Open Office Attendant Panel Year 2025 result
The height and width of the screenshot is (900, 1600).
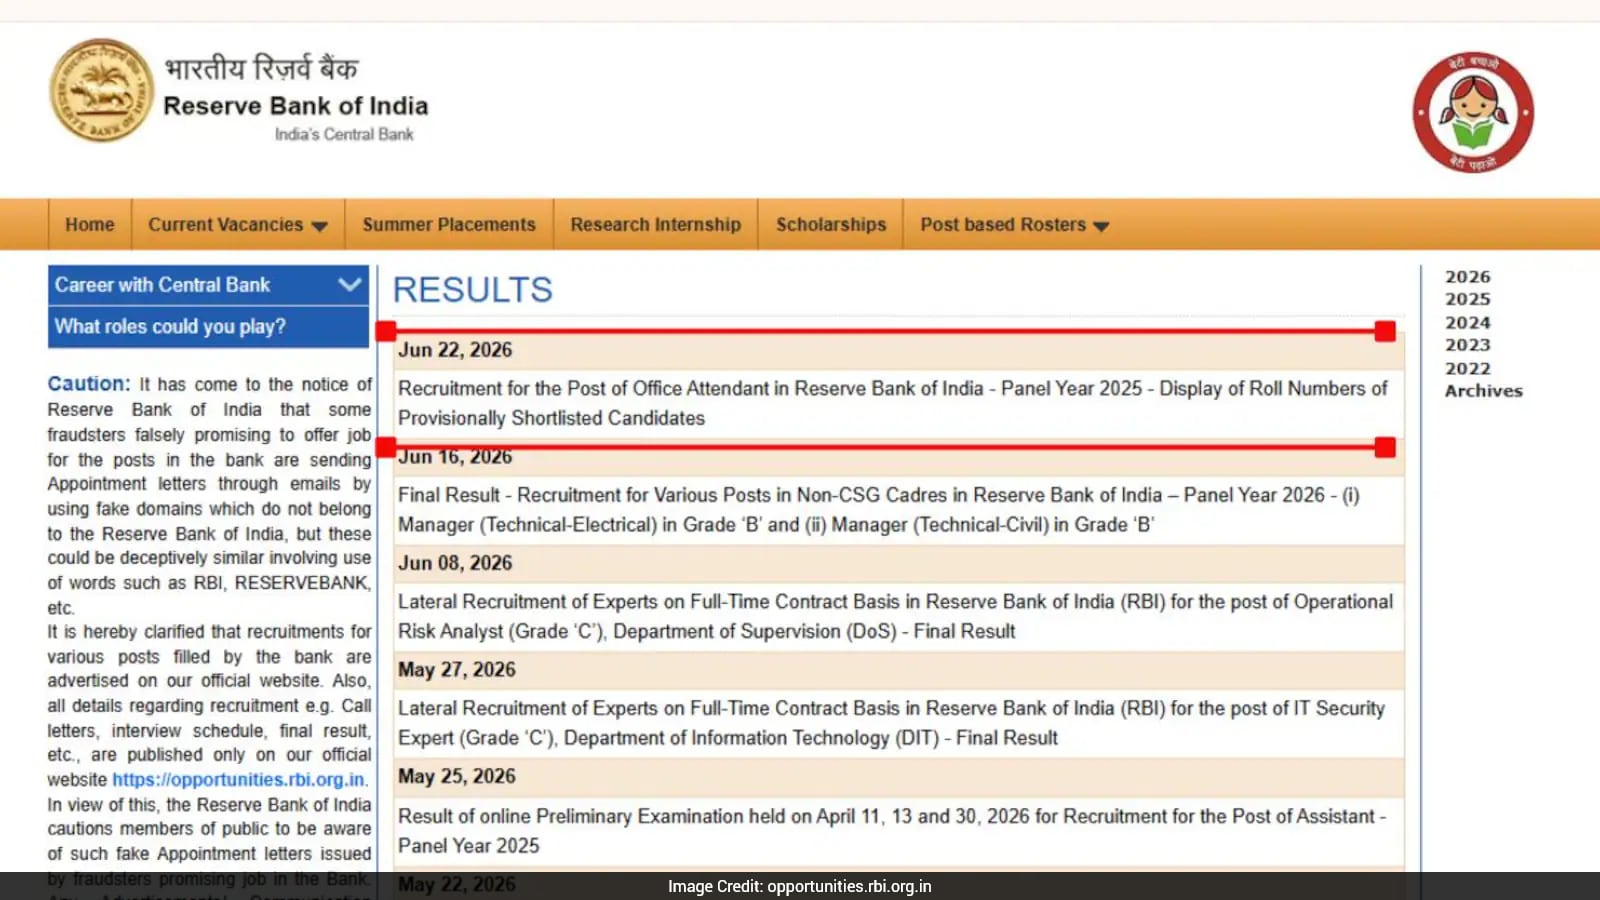(x=892, y=403)
